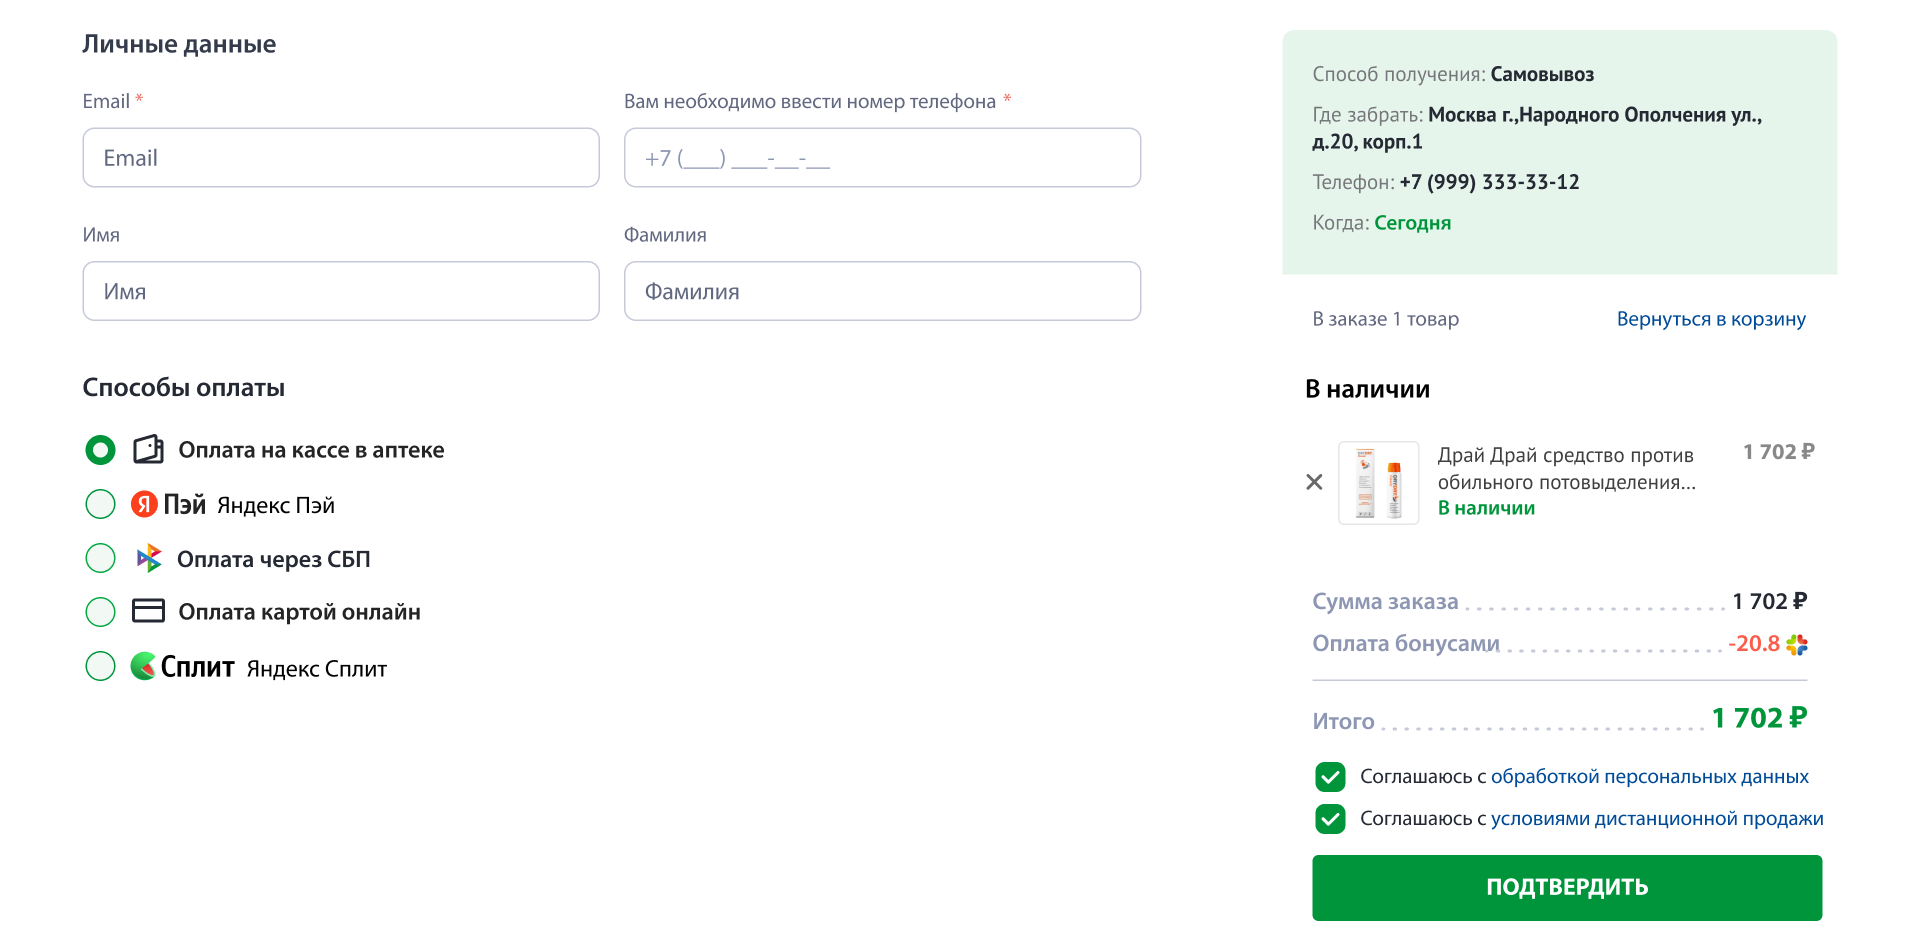Click the phone number input field
This screenshot has height=951, width=1920.
point(882,158)
